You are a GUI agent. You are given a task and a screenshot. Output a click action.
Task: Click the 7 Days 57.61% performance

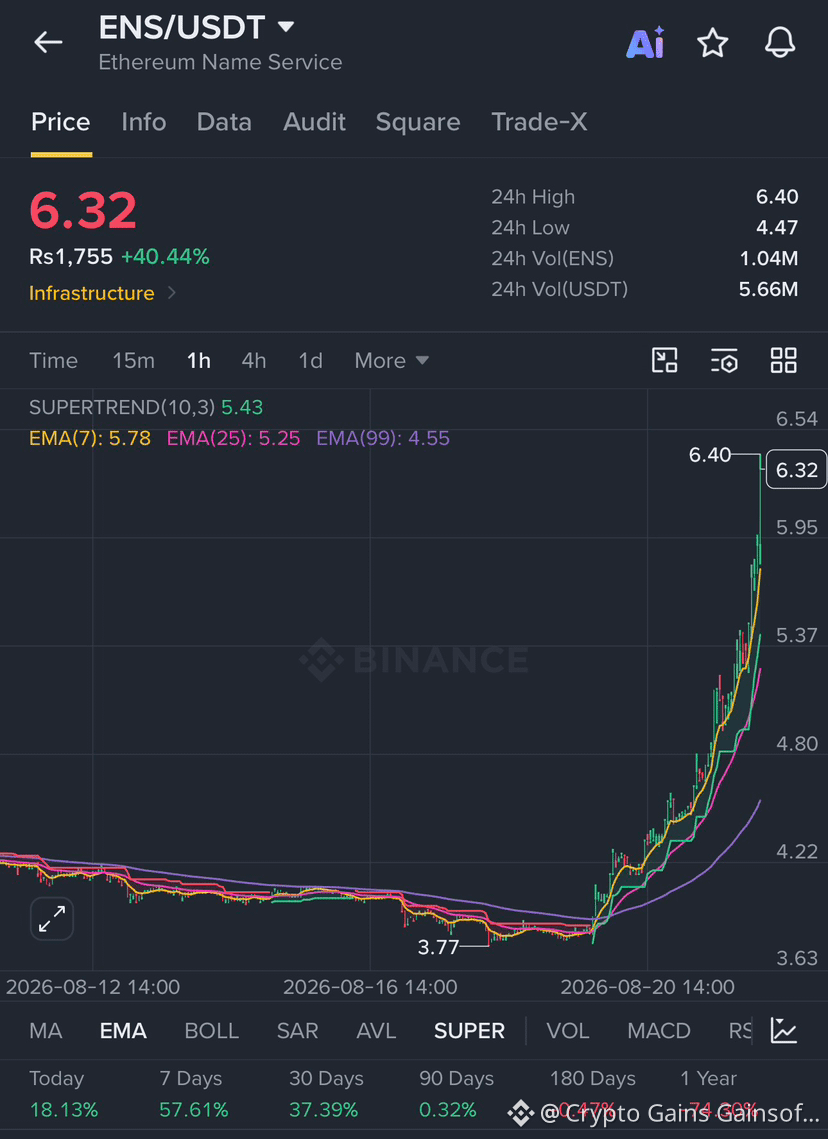click(194, 1094)
